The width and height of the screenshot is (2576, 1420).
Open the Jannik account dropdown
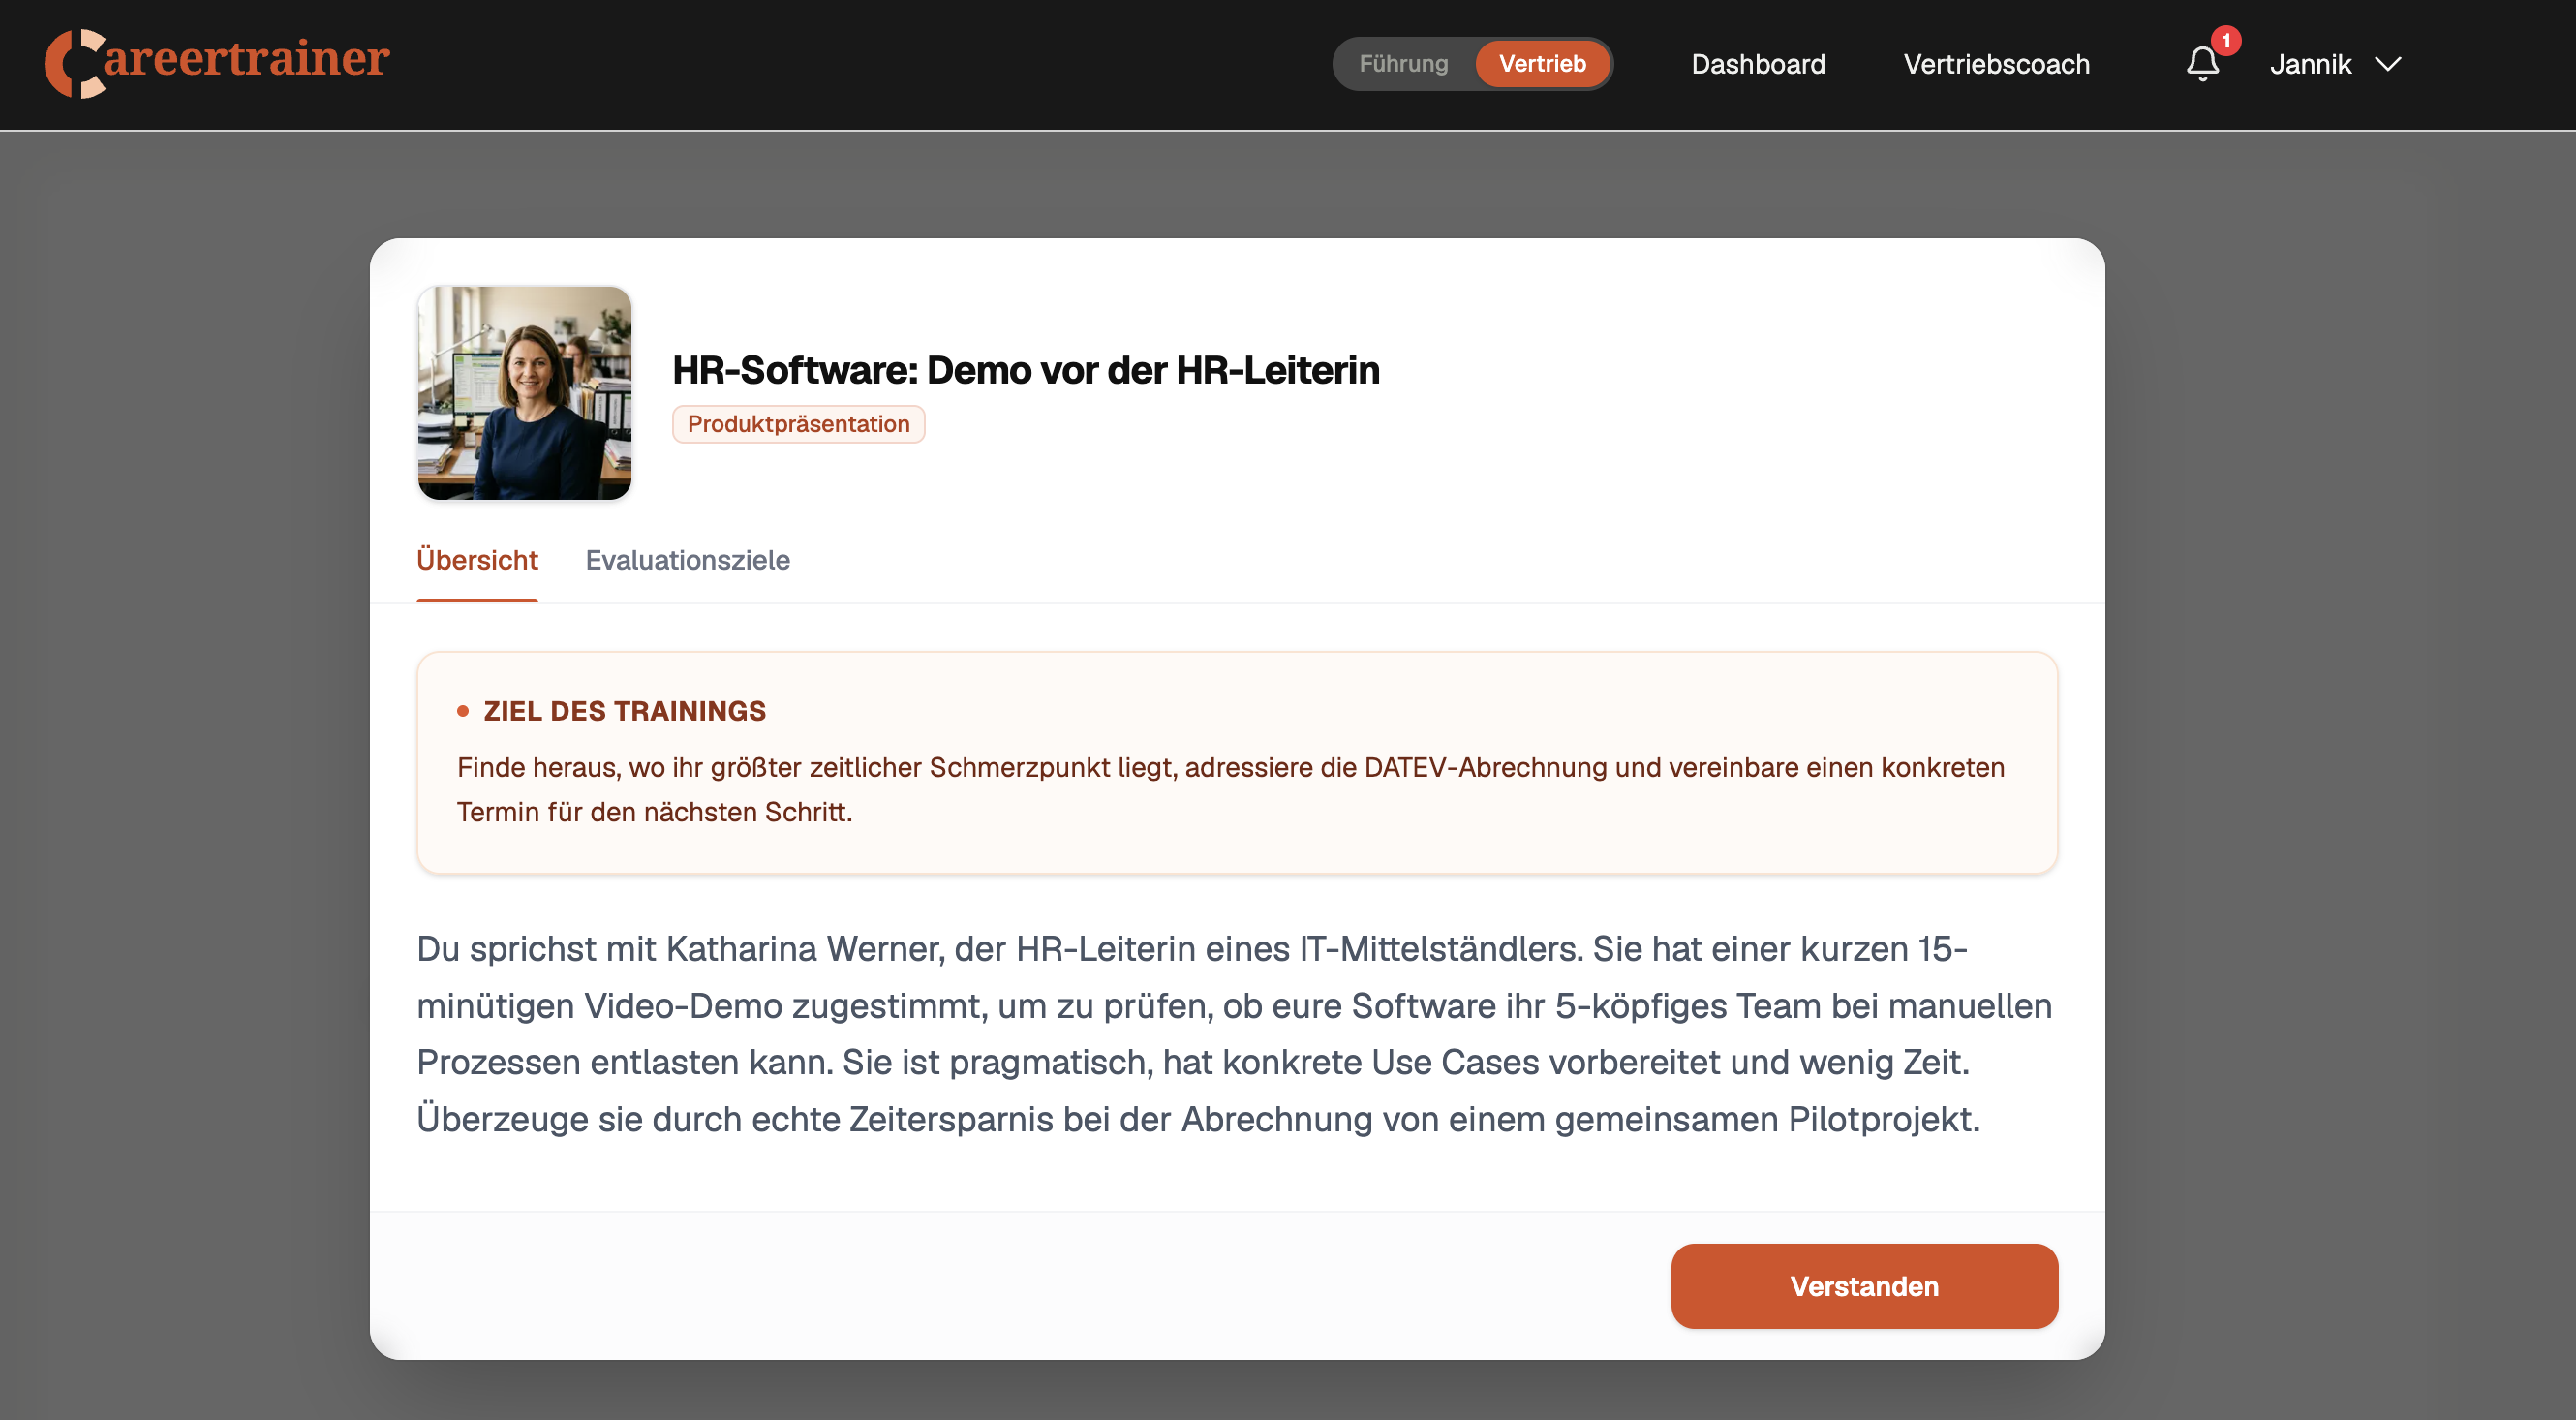[x=2310, y=65]
